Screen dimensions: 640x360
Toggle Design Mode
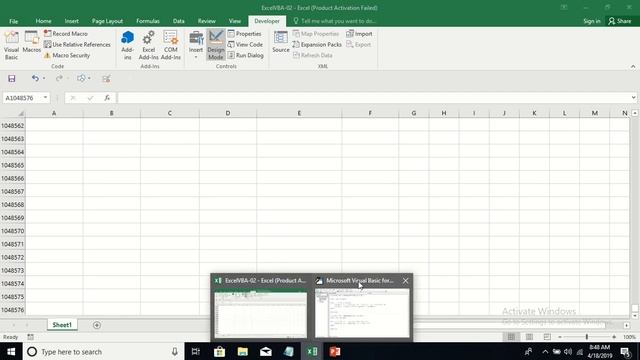pos(216,45)
